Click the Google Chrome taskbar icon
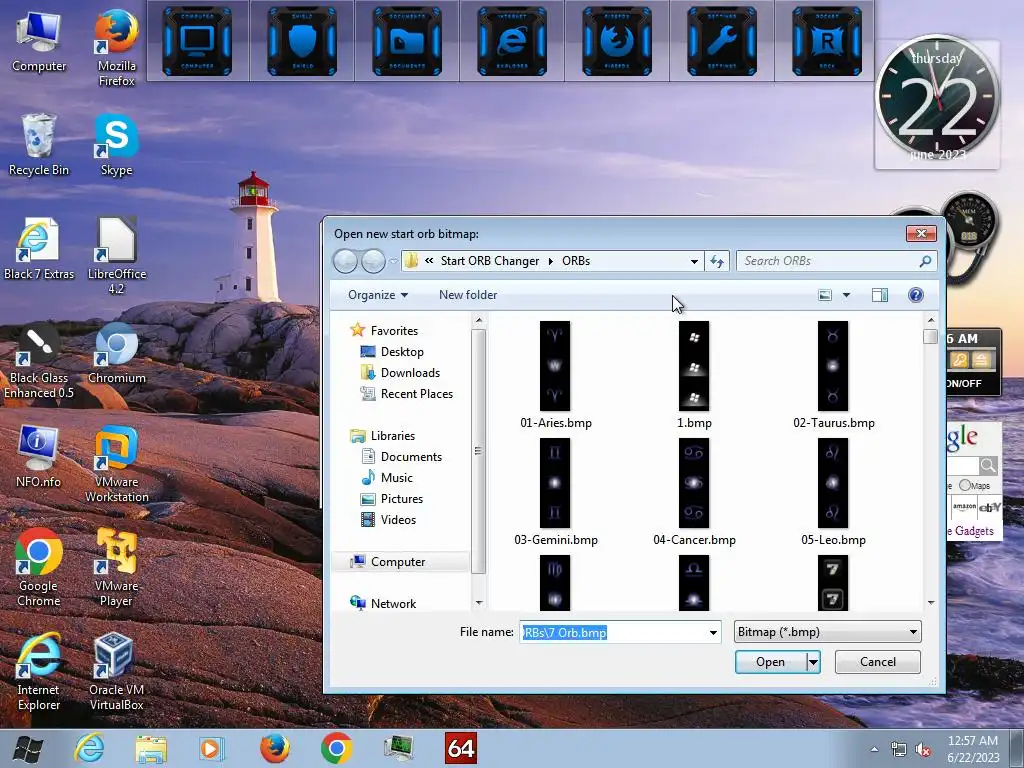This screenshot has height=768, width=1024. point(337,748)
